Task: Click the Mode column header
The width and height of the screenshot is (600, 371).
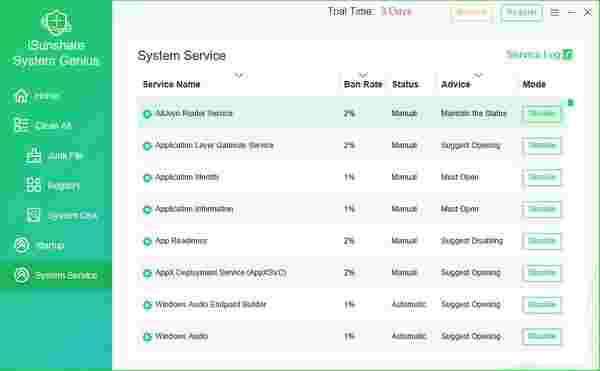Action: [534, 84]
